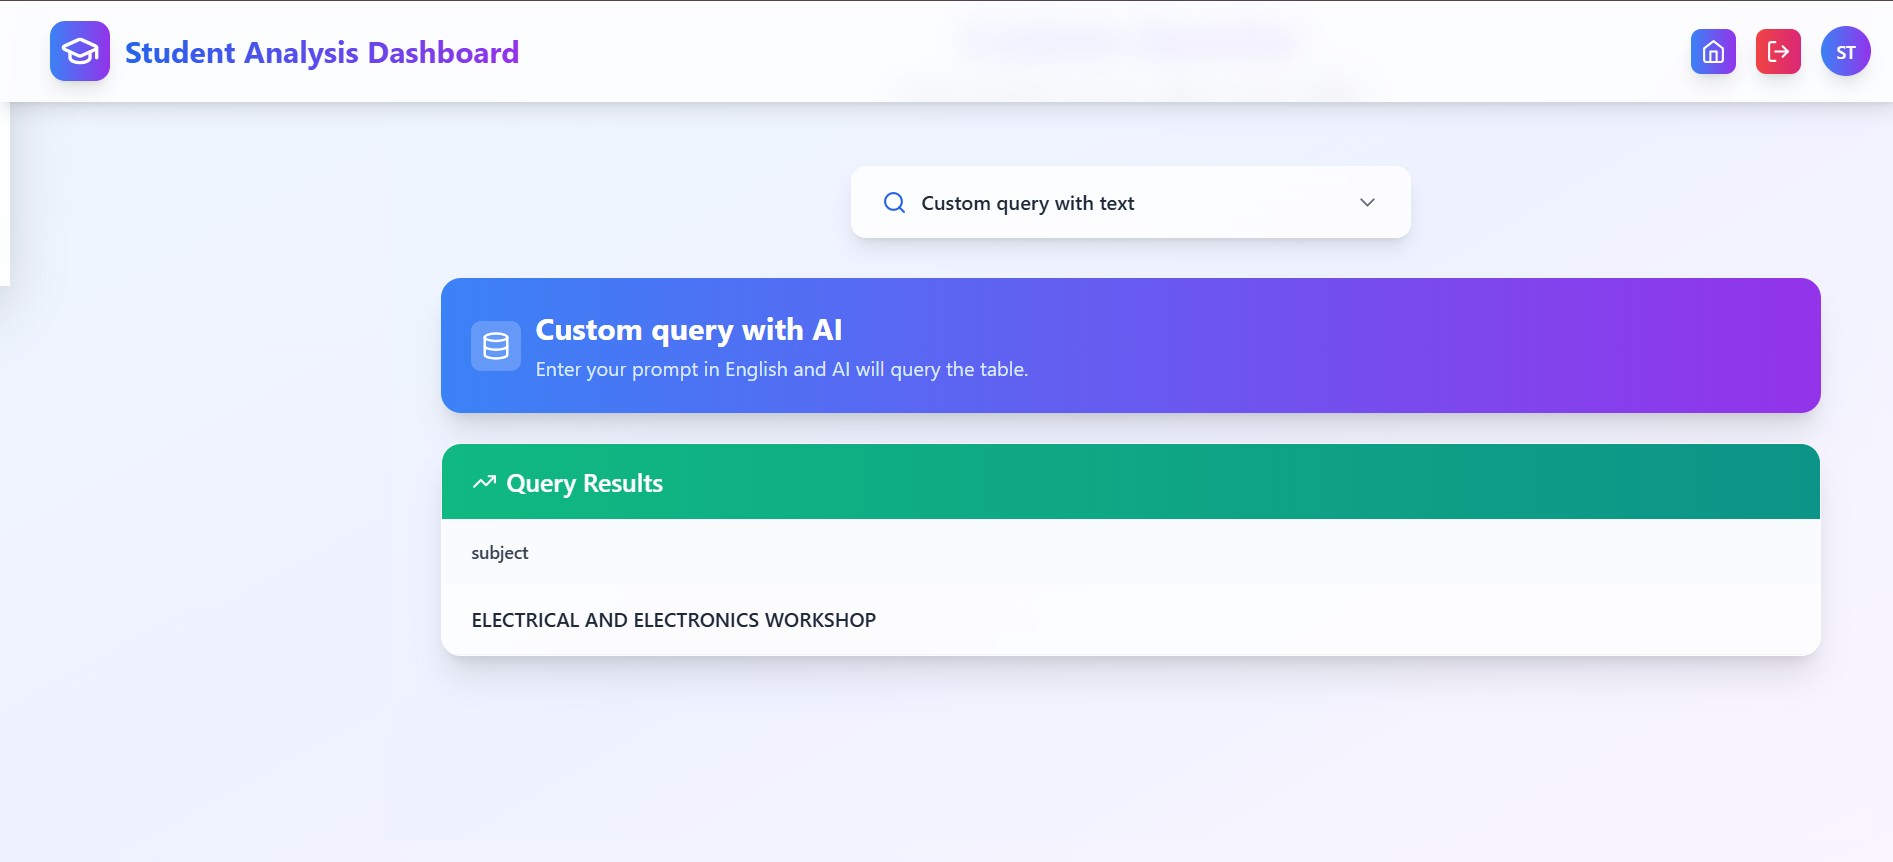
Task: Select the "ELECTRICAL AND ELECTRONICS WORKSHOP" result row
Action: coord(673,620)
